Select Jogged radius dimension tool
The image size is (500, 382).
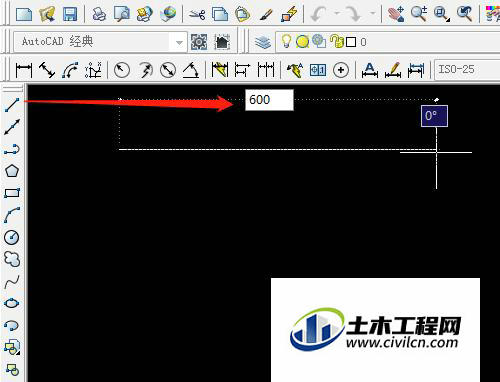click(x=145, y=70)
